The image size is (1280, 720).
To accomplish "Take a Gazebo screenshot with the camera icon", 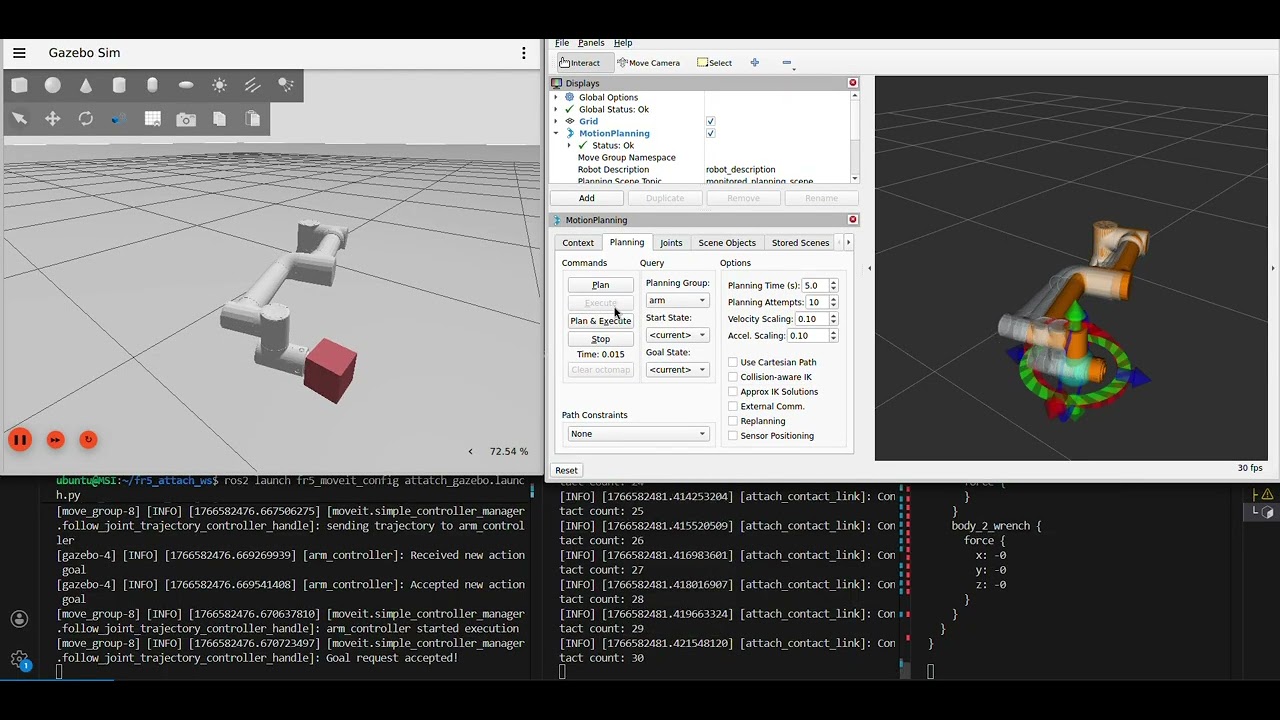I will (186, 119).
